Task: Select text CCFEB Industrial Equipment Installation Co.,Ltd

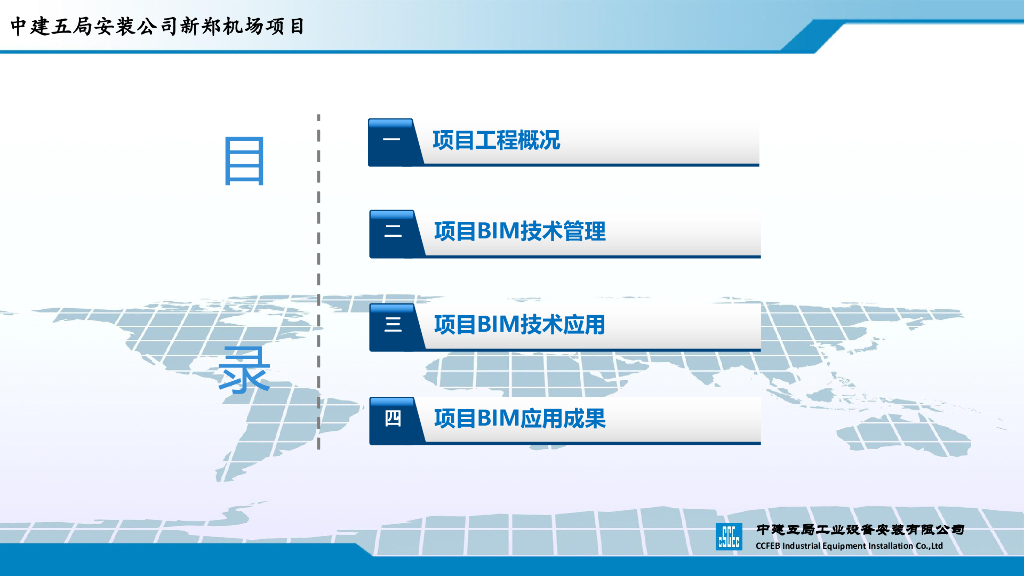Action: pos(849,546)
